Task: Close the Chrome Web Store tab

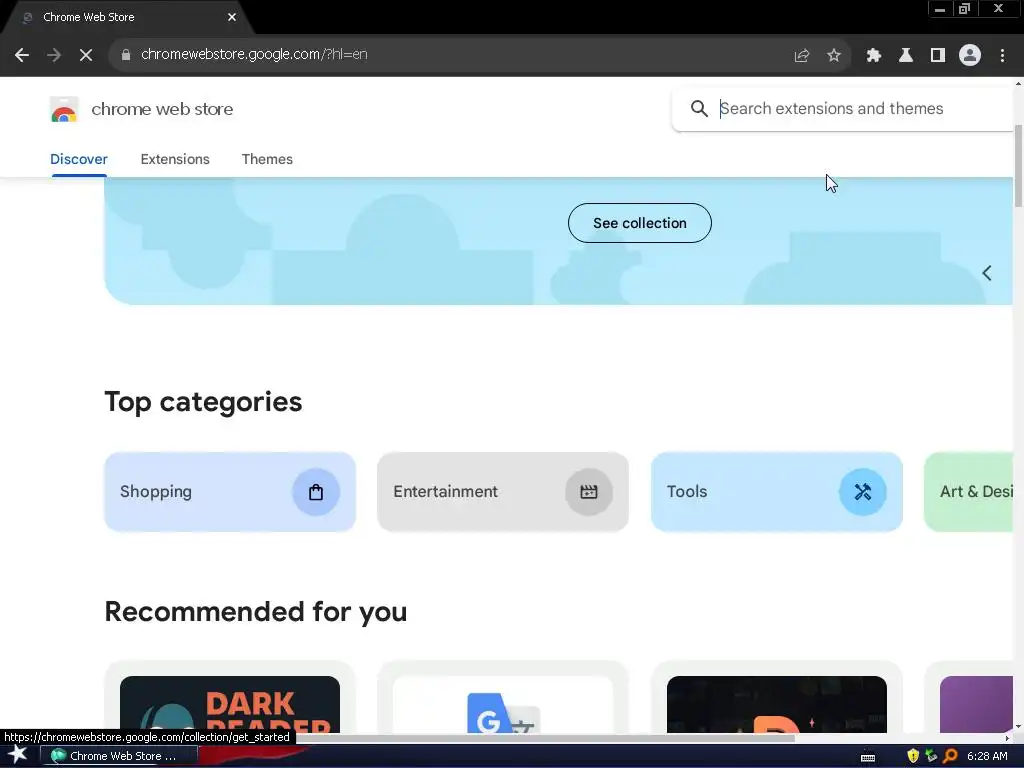Action: 232,17
